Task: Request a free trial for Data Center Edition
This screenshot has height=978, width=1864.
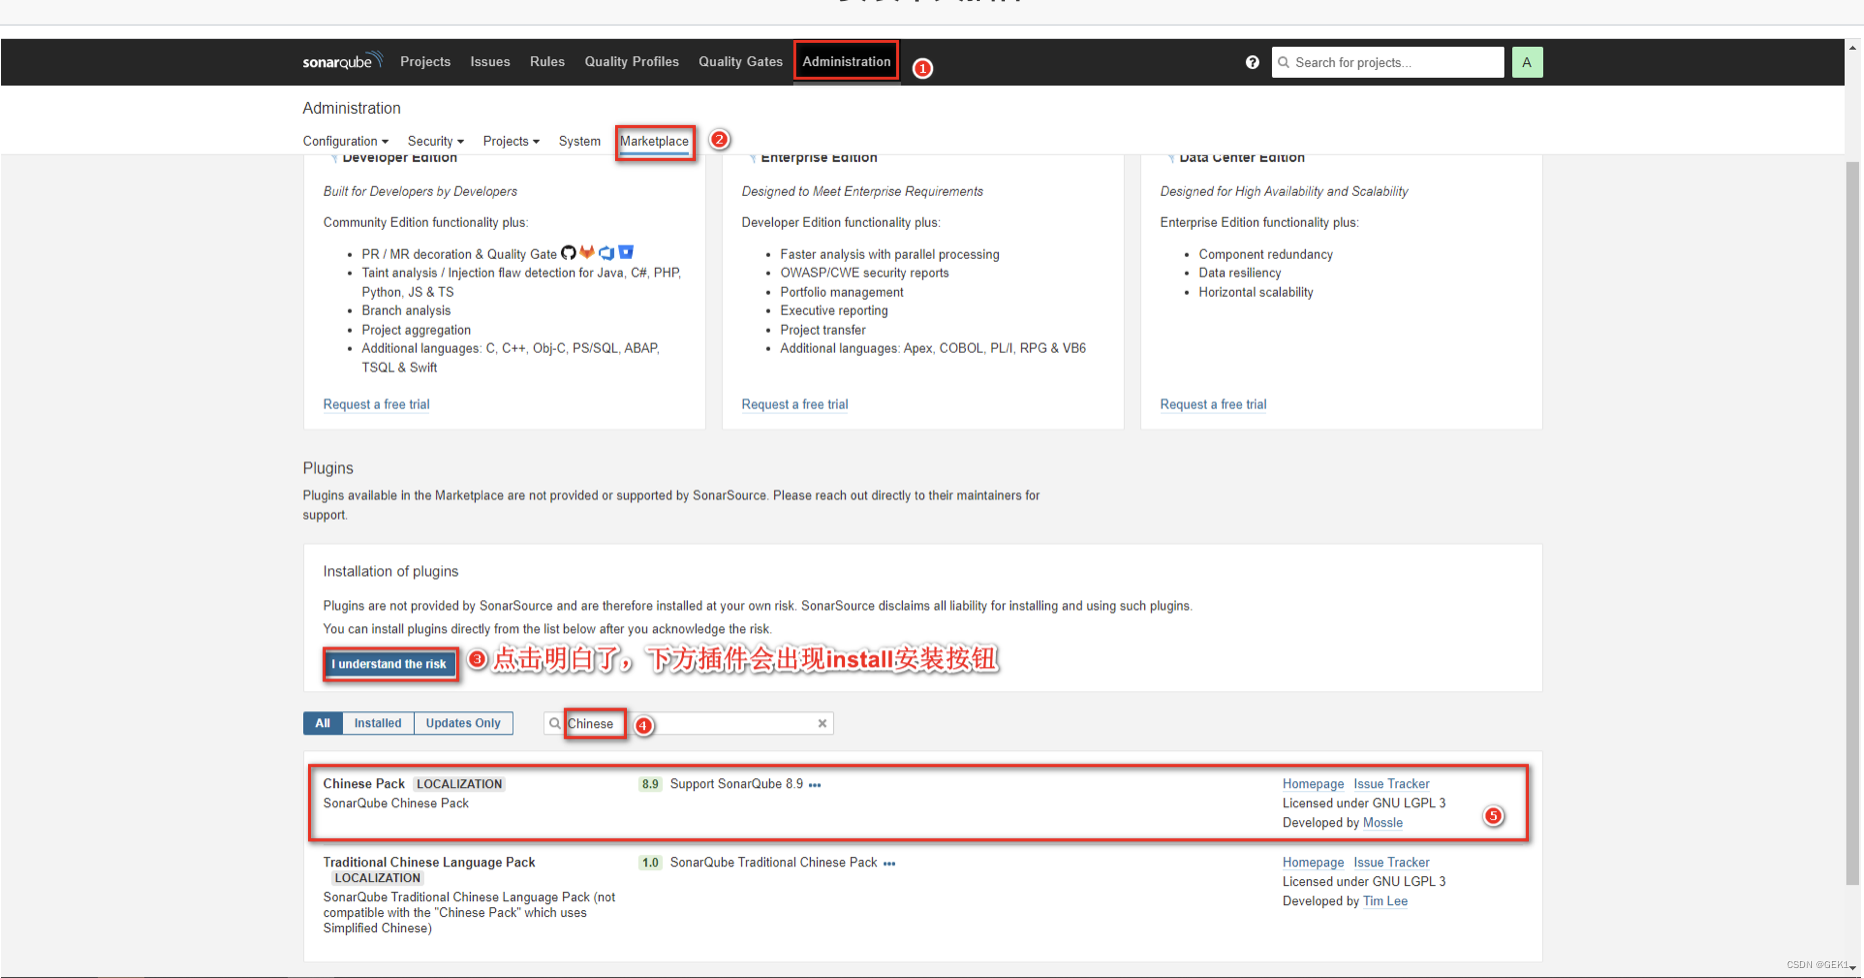Action: (1213, 404)
